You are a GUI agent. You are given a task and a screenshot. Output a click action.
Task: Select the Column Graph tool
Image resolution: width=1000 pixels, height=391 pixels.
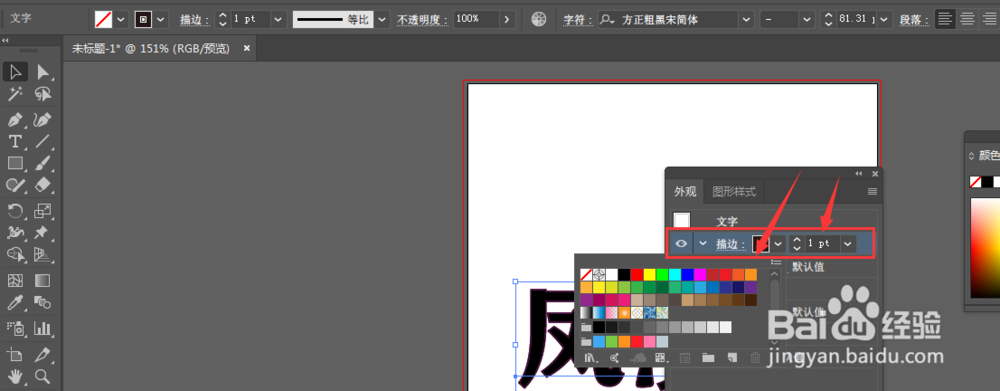pyautogui.click(x=43, y=328)
